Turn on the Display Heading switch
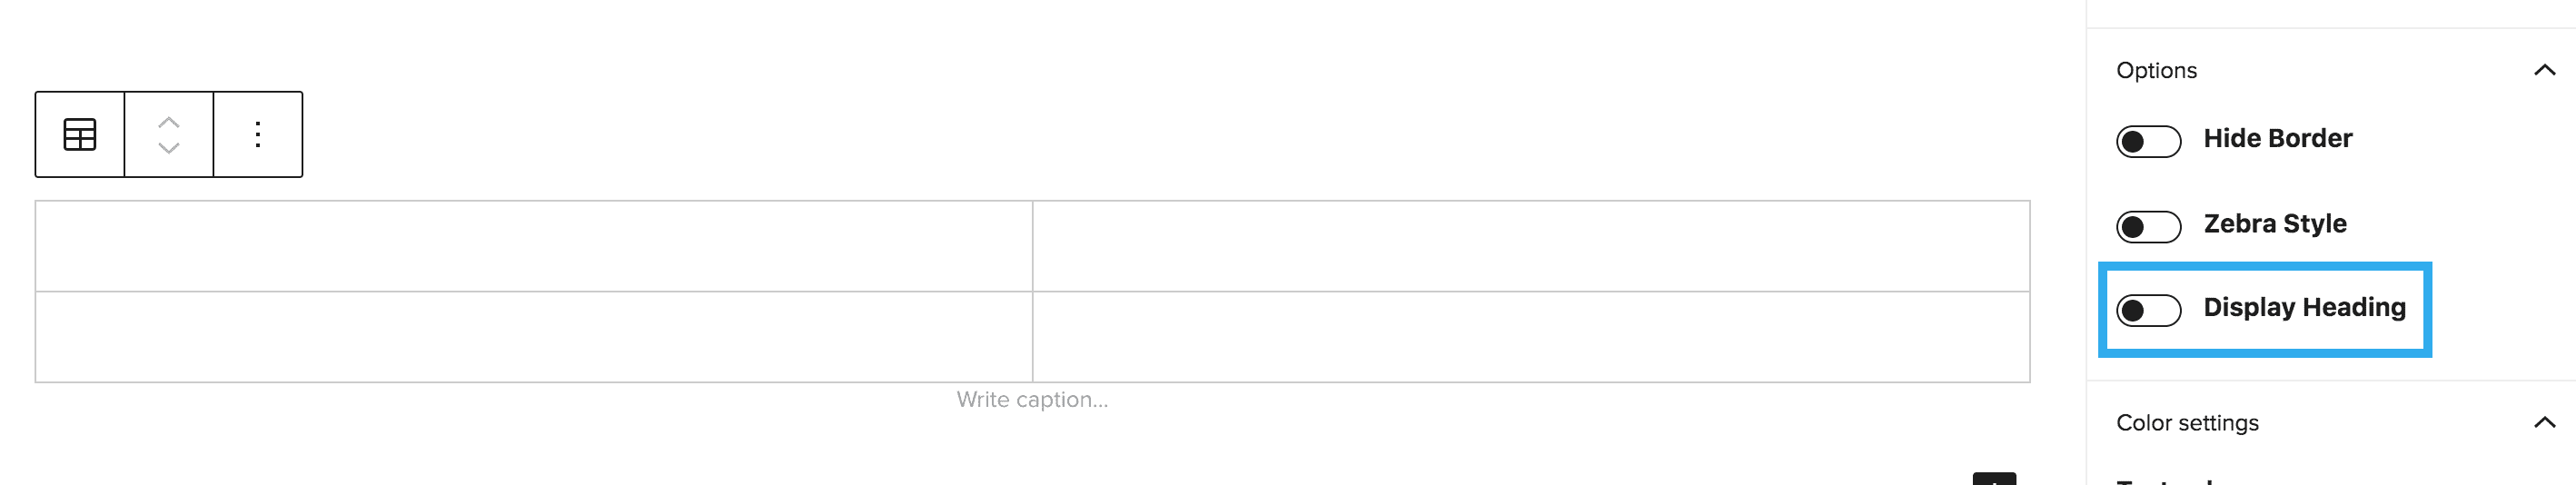Screen dimensions: 2576x485 (x=2148, y=310)
